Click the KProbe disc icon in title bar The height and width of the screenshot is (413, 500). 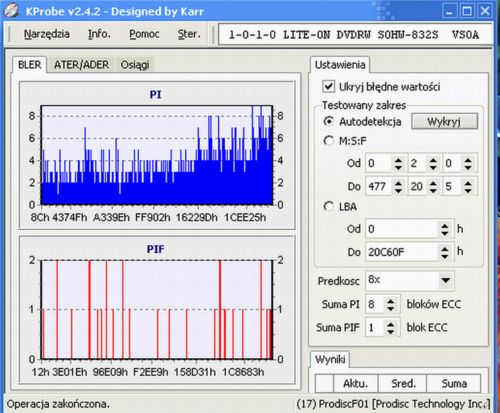point(11,10)
